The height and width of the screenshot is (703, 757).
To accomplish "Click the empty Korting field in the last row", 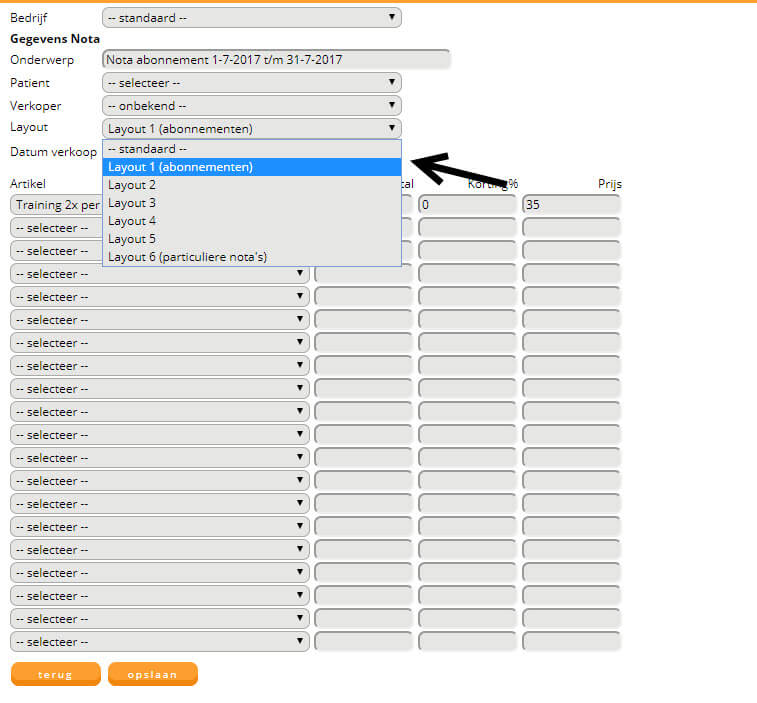I will [x=467, y=642].
